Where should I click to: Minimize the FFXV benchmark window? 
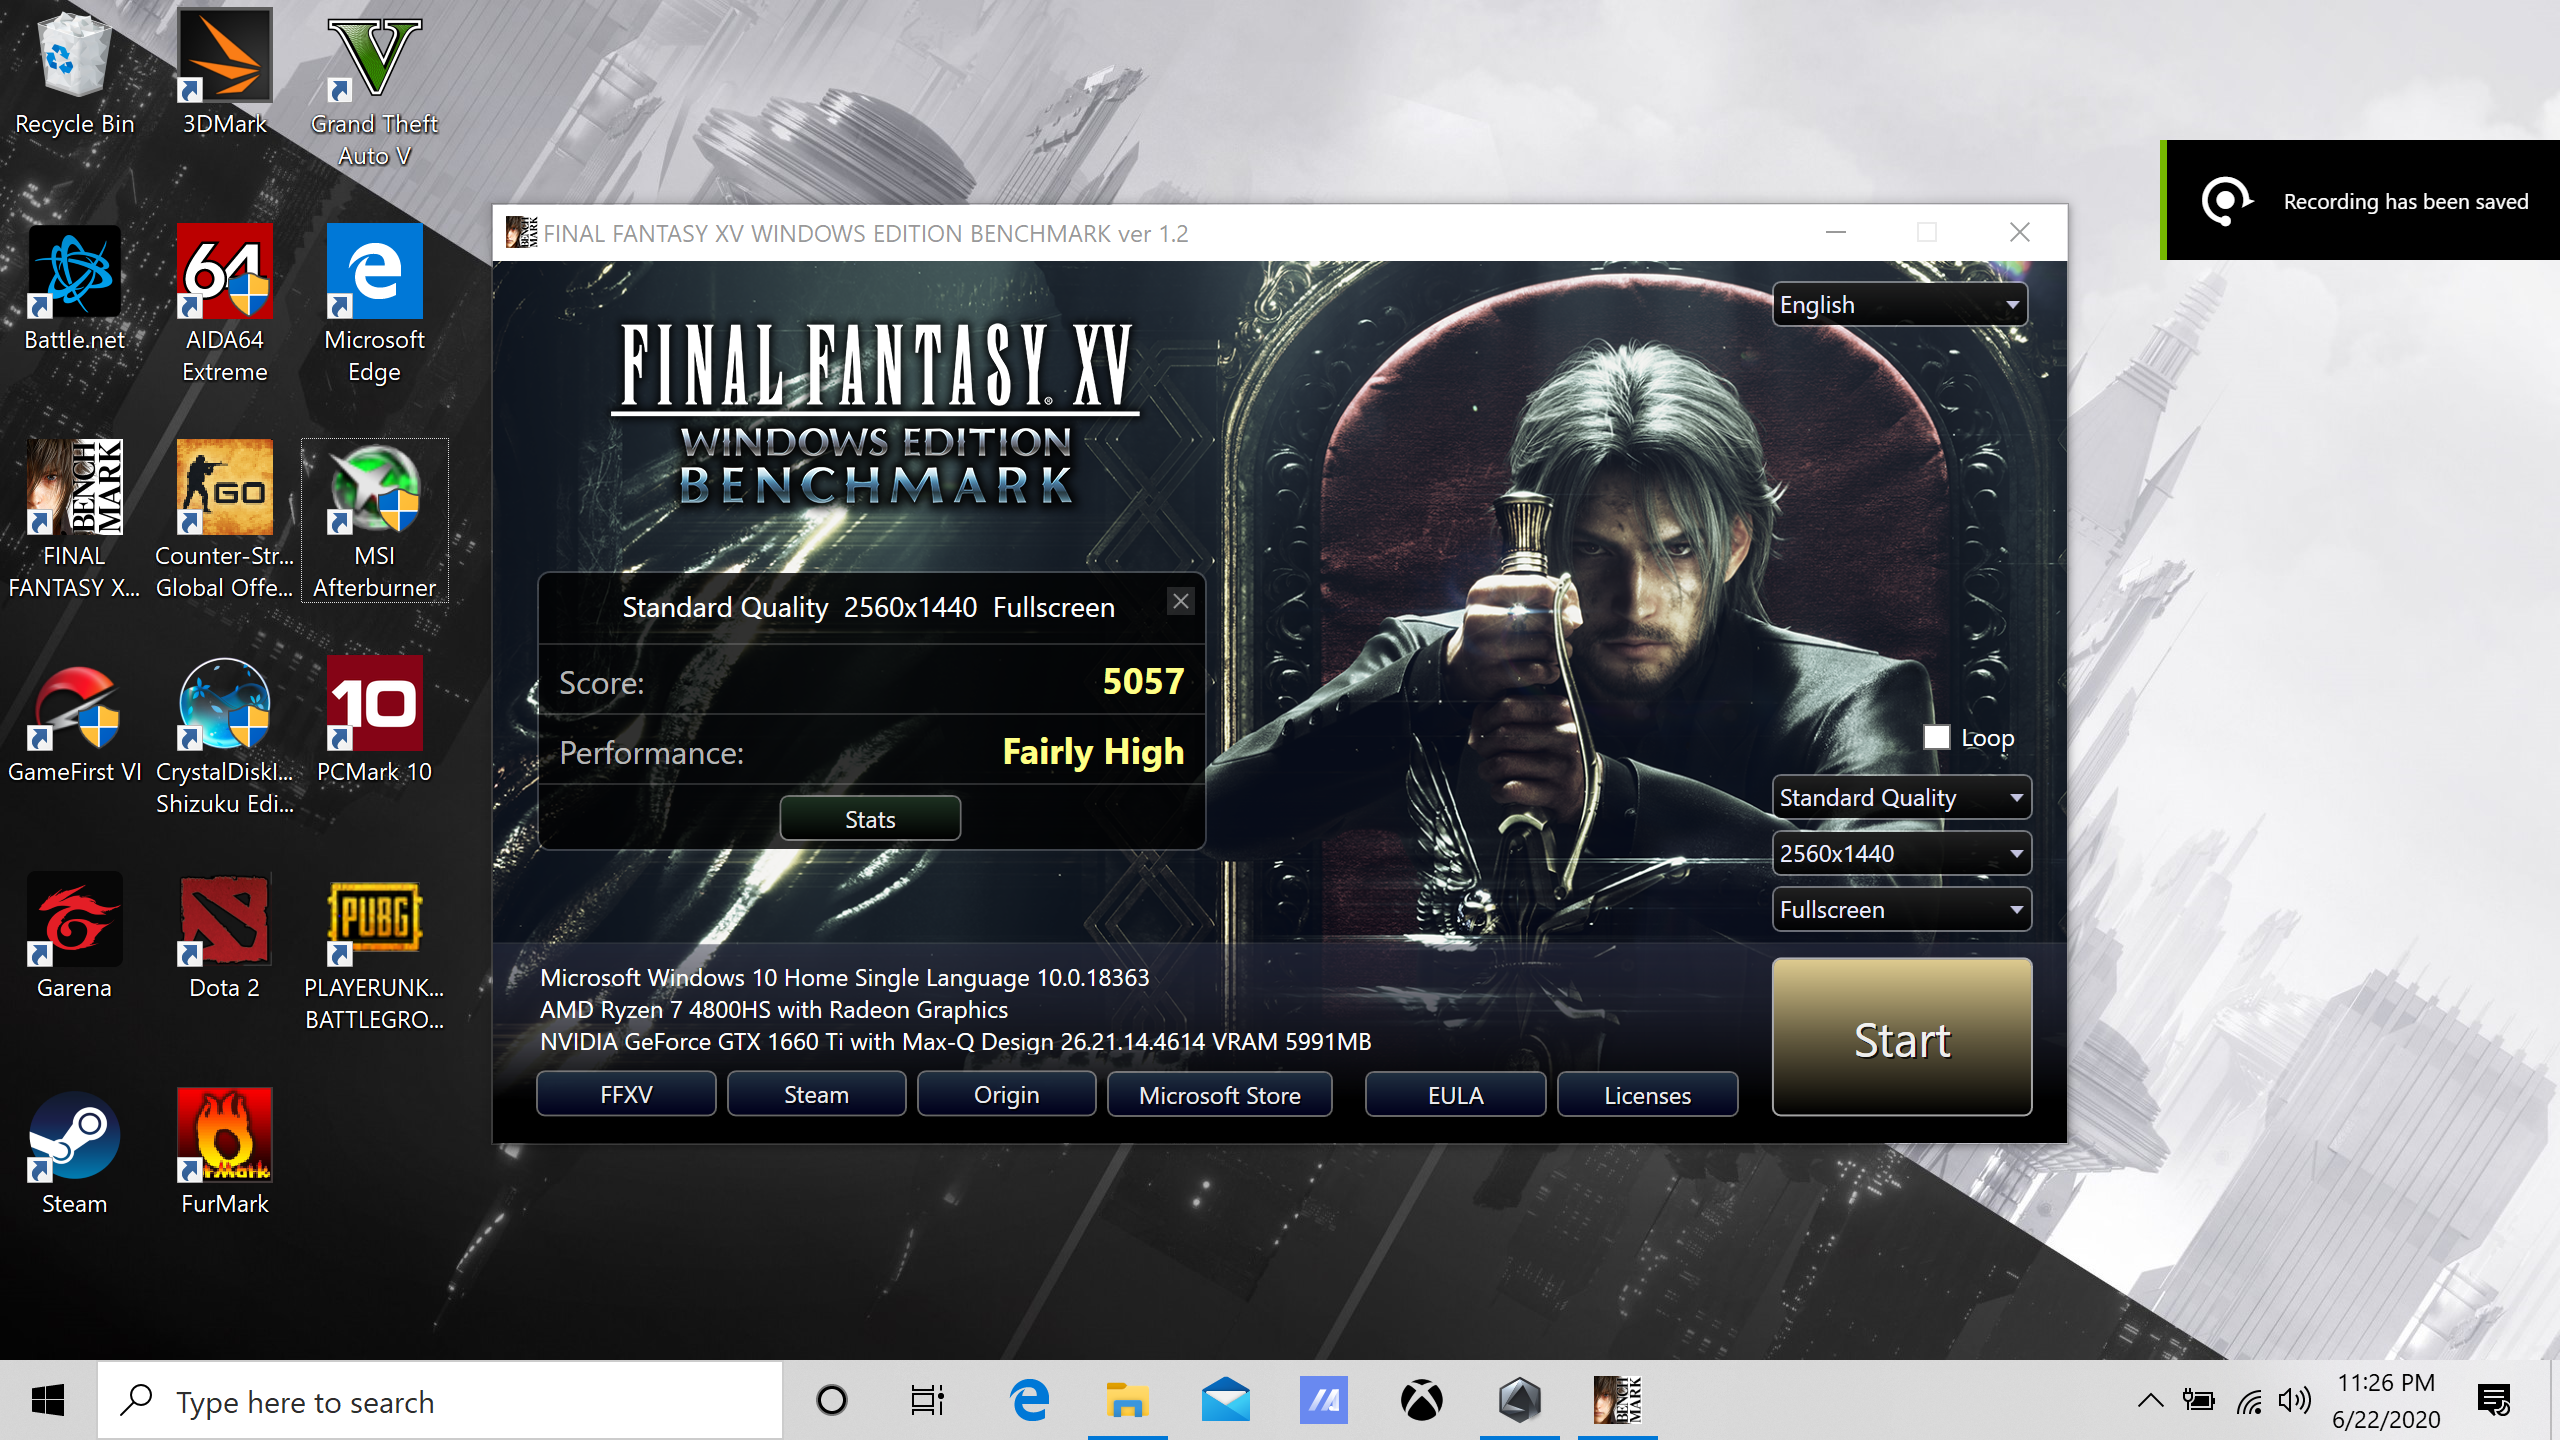pos(1836,232)
